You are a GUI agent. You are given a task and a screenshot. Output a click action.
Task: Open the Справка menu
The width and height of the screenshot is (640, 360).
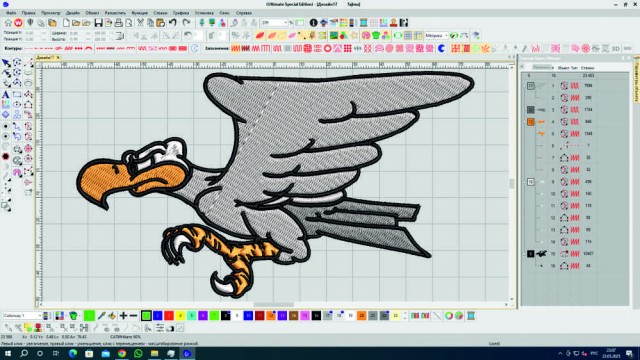click(244, 13)
